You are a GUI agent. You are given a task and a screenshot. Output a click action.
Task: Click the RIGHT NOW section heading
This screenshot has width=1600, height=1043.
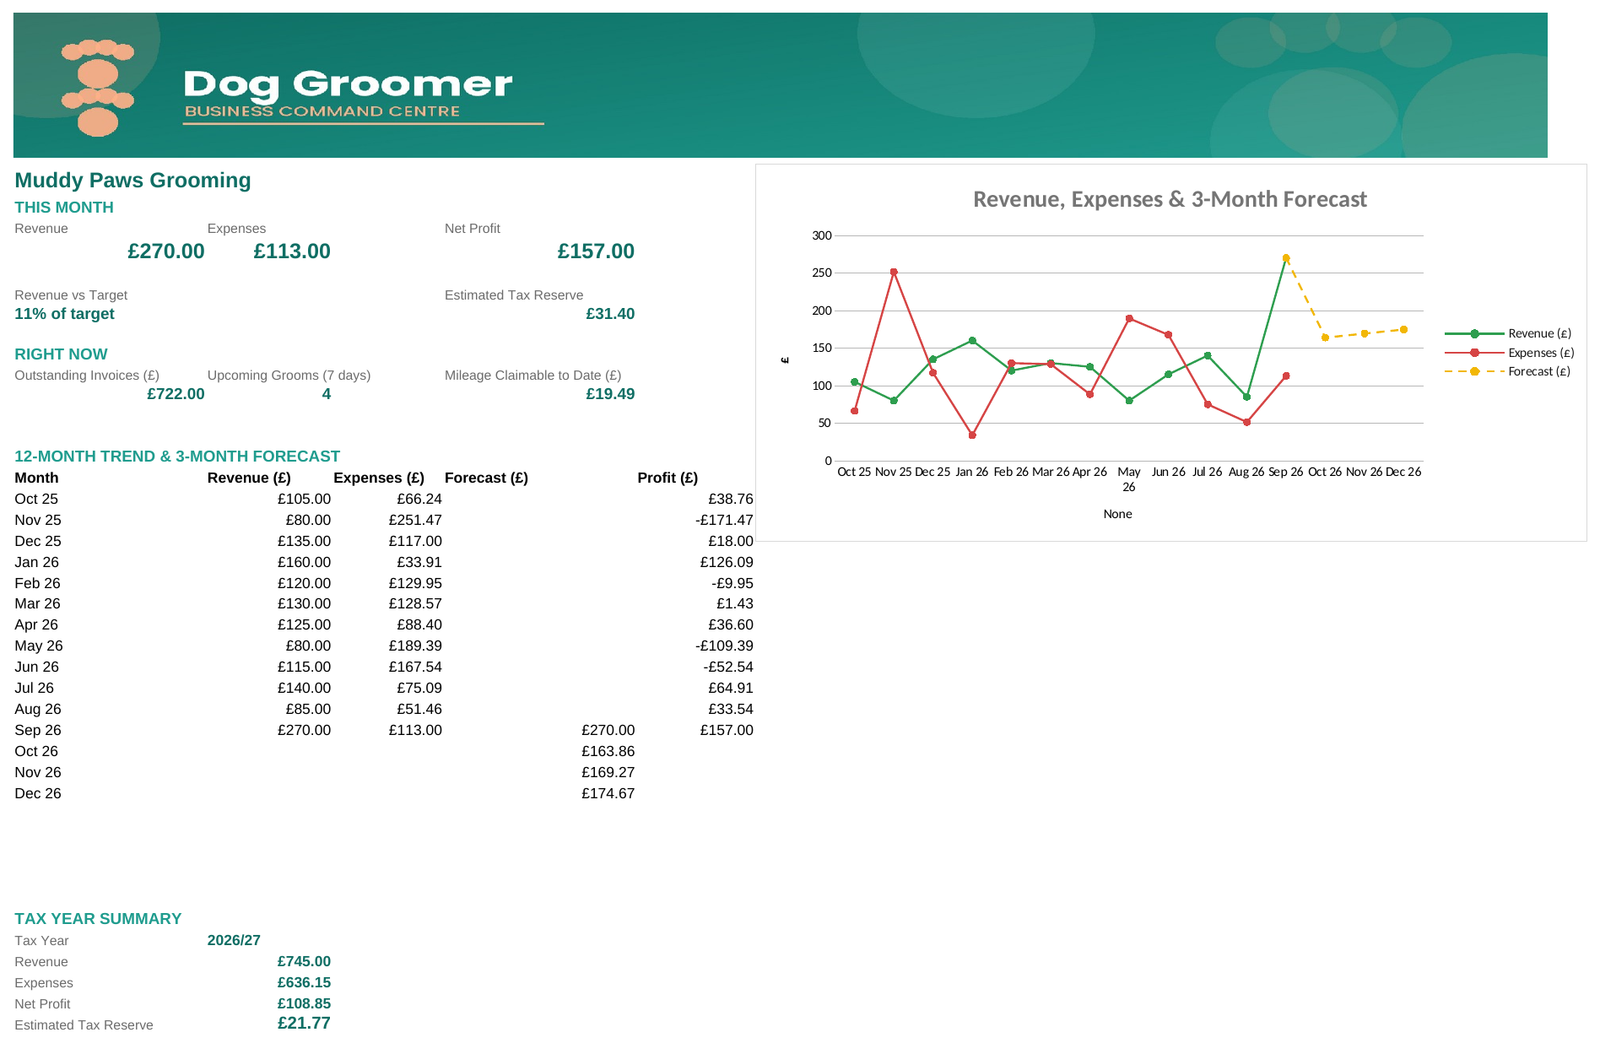61,354
